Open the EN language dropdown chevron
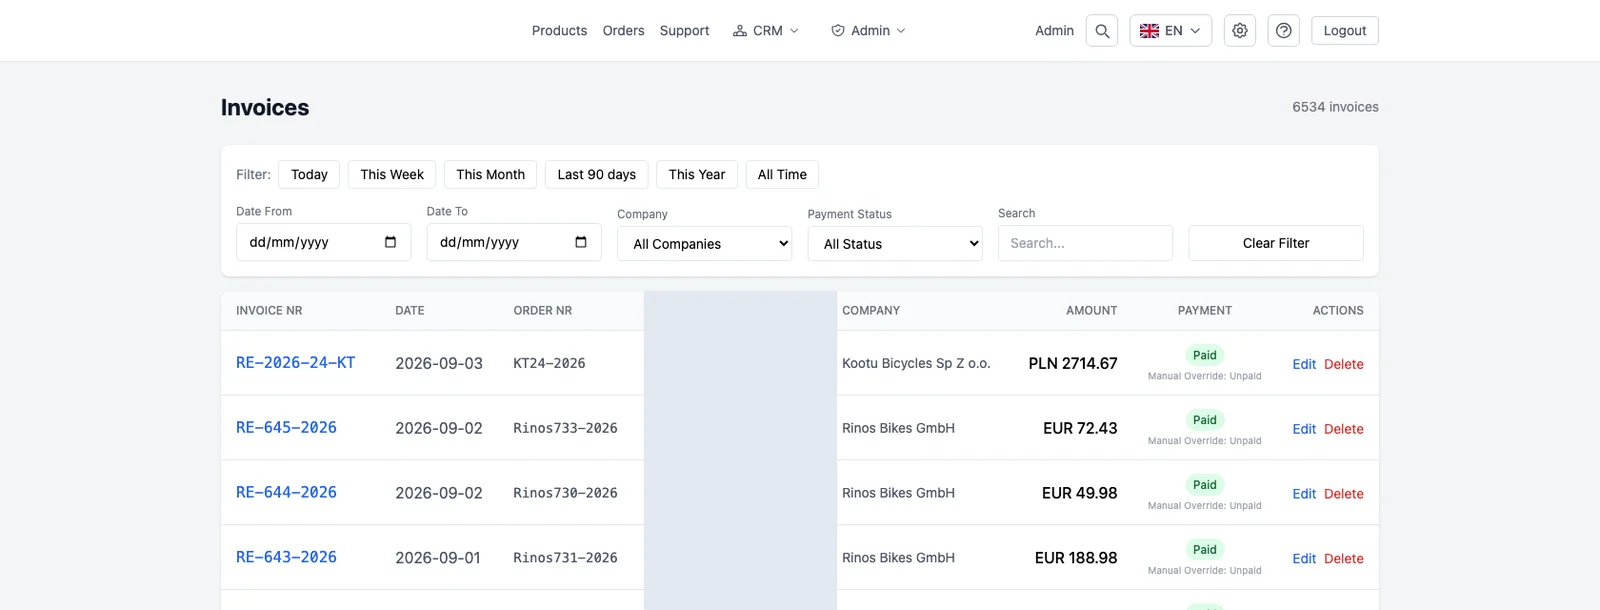The width and height of the screenshot is (1600, 610). (x=1195, y=31)
